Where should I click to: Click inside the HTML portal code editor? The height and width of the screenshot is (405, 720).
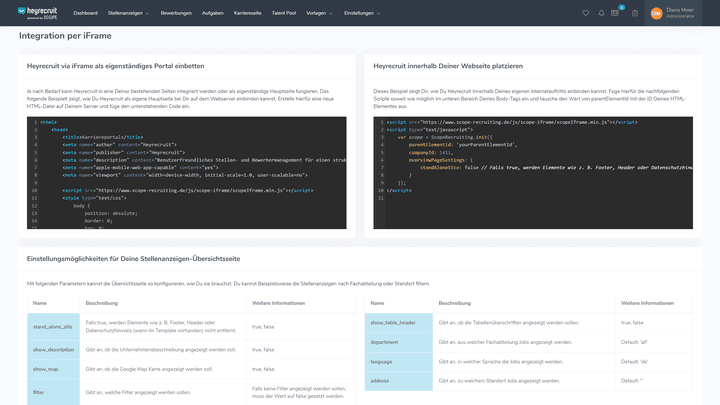coord(186,173)
